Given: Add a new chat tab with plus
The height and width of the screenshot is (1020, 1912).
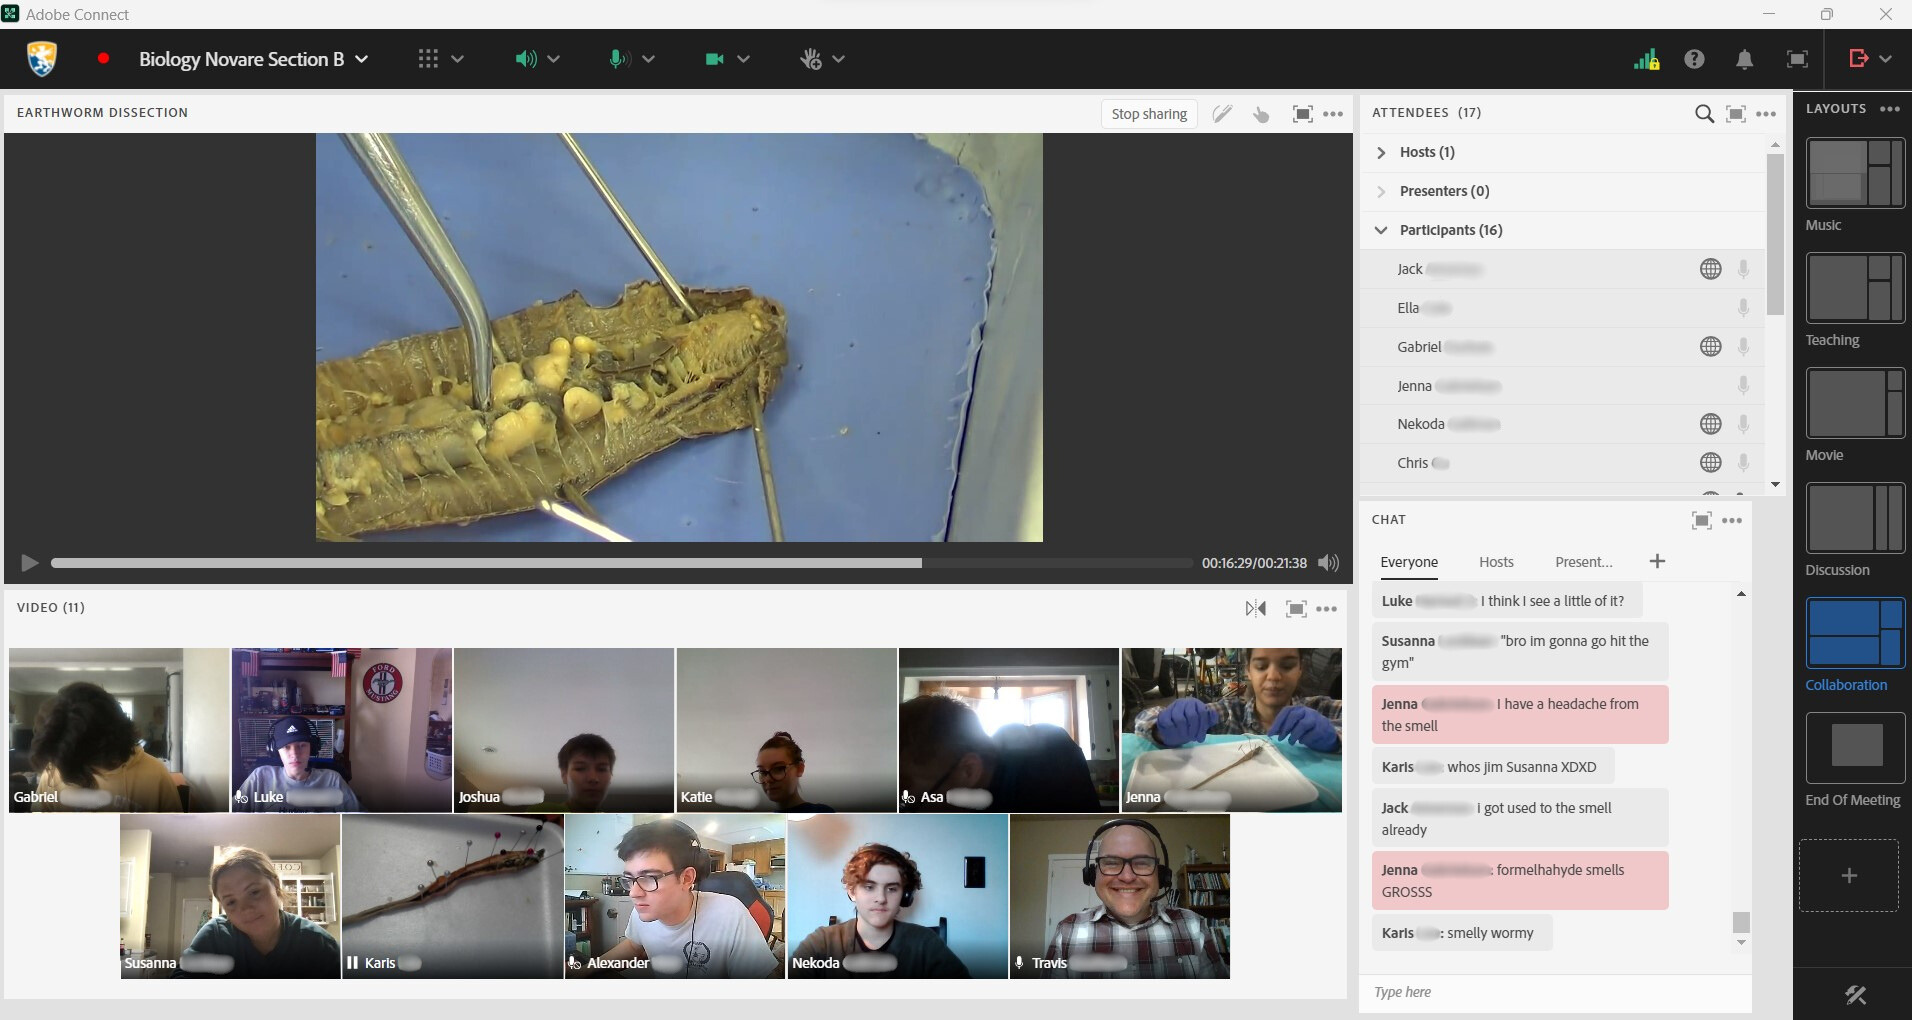Looking at the screenshot, I should pos(1657,561).
